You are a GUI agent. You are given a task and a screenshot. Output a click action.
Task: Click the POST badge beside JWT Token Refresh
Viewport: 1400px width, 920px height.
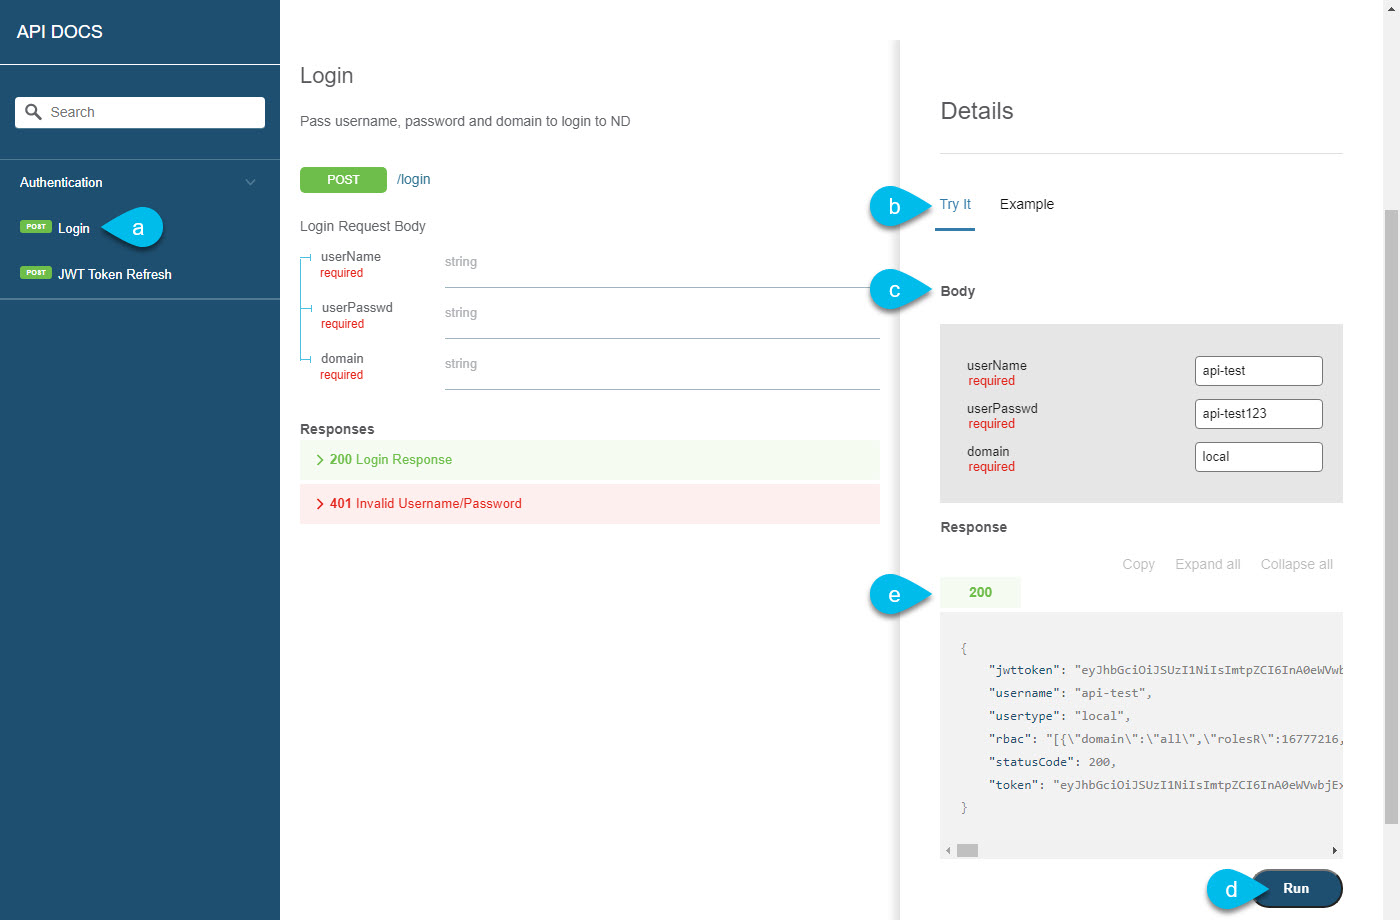[x=35, y=272]
